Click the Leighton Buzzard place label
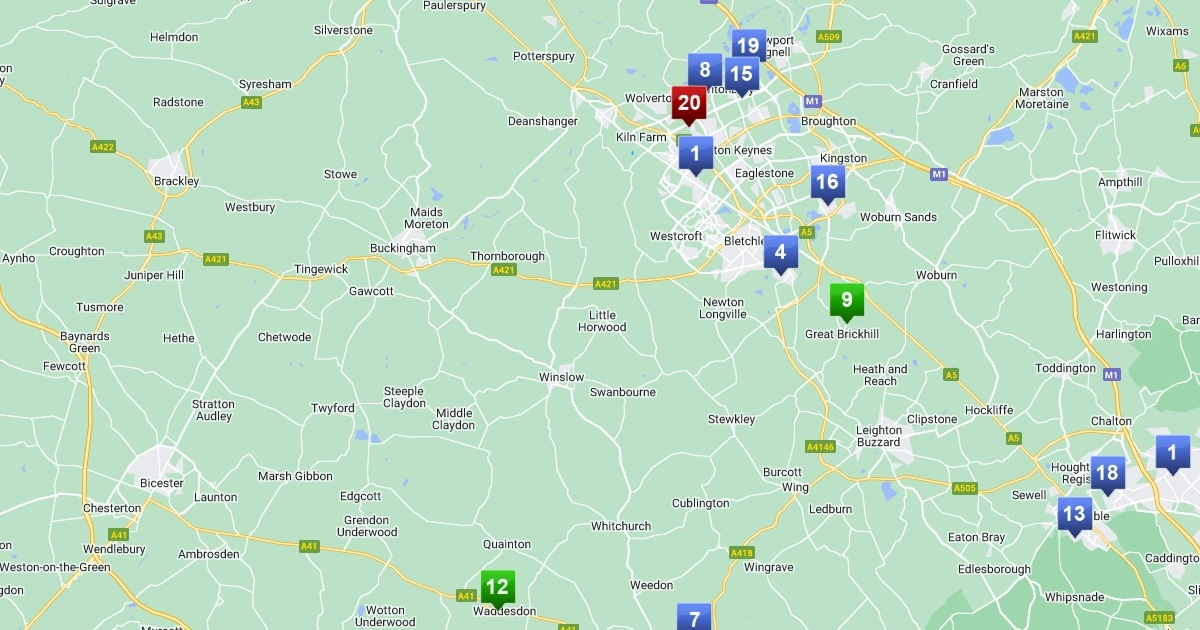Image resolution: width=1200 pixels, height=630 pixels. tap(879, 436)
